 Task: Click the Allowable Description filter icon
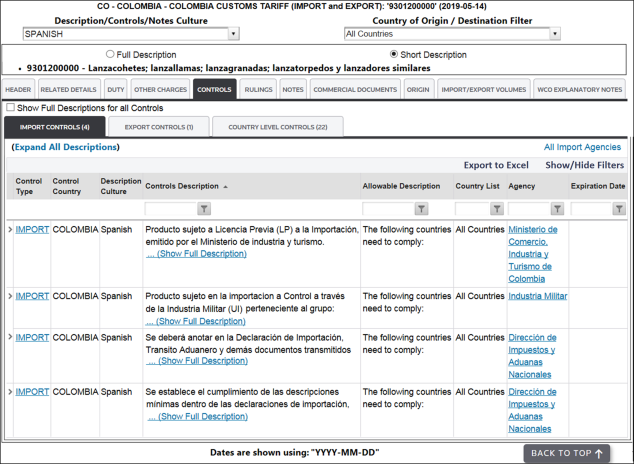(421, 209)
